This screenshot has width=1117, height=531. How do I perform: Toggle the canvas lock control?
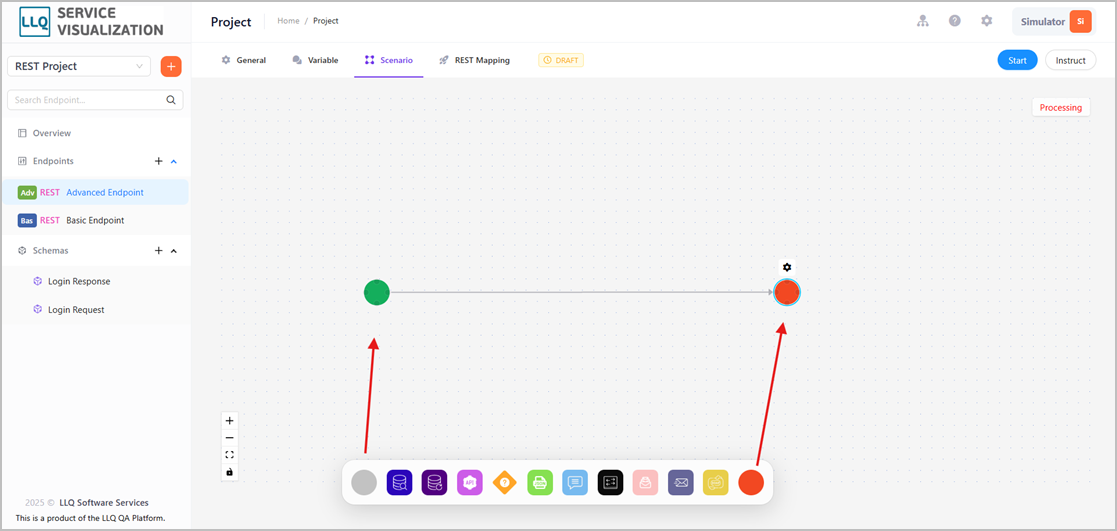229,472
